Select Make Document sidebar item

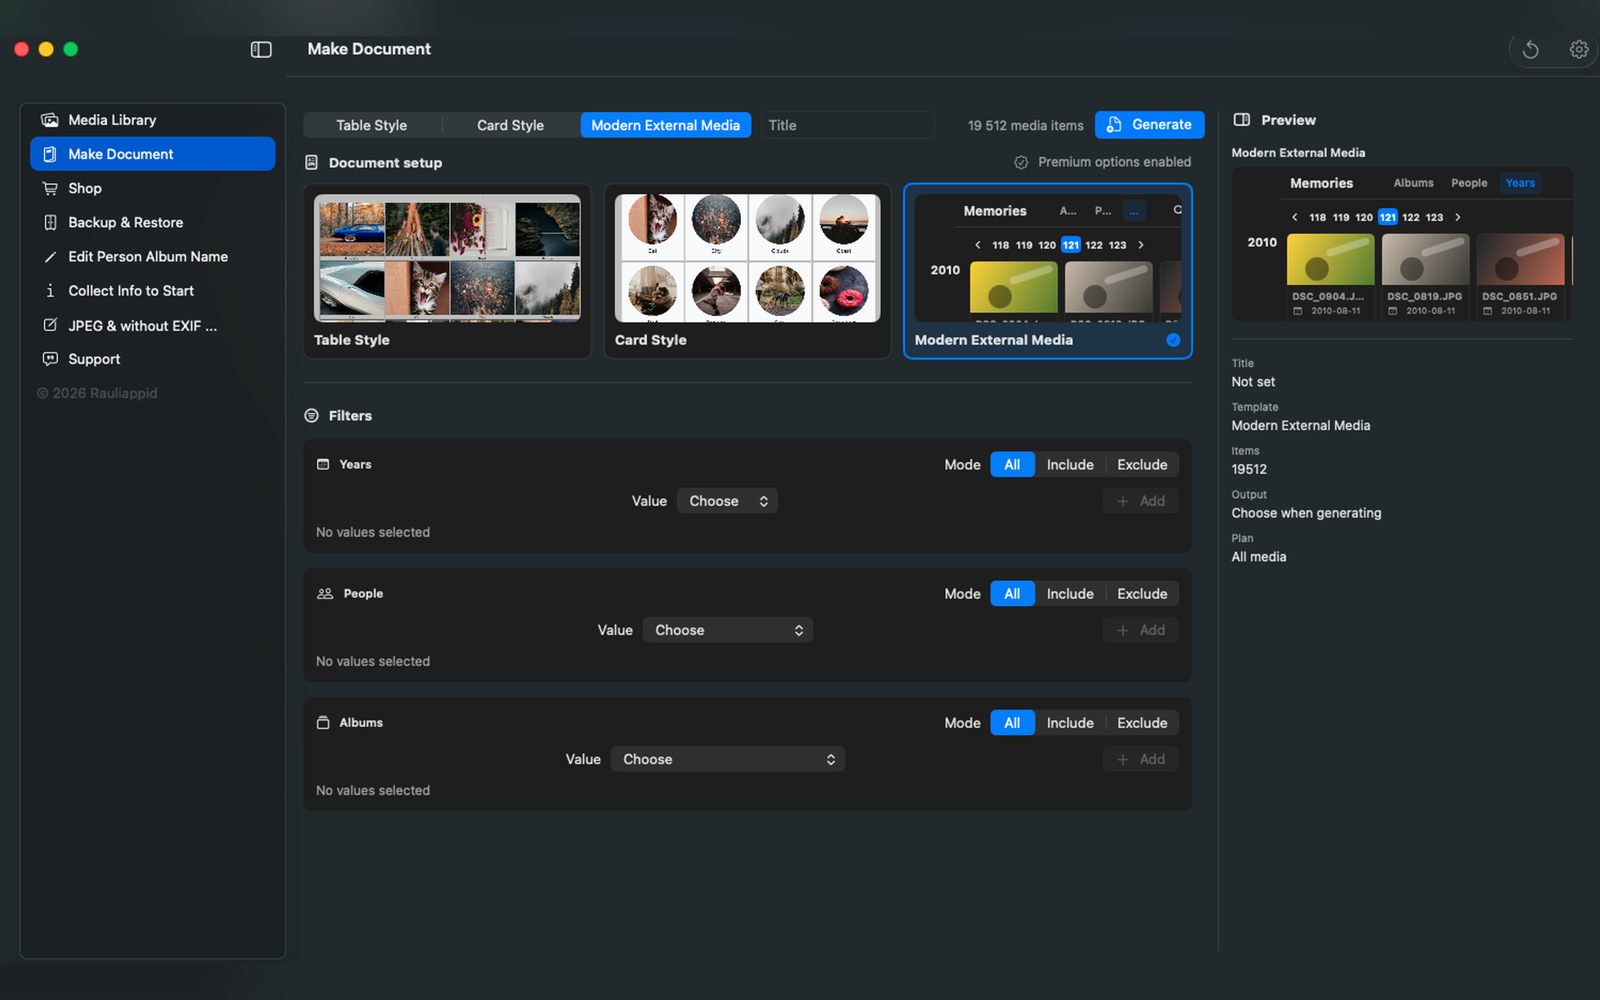(x=153, y=154)
